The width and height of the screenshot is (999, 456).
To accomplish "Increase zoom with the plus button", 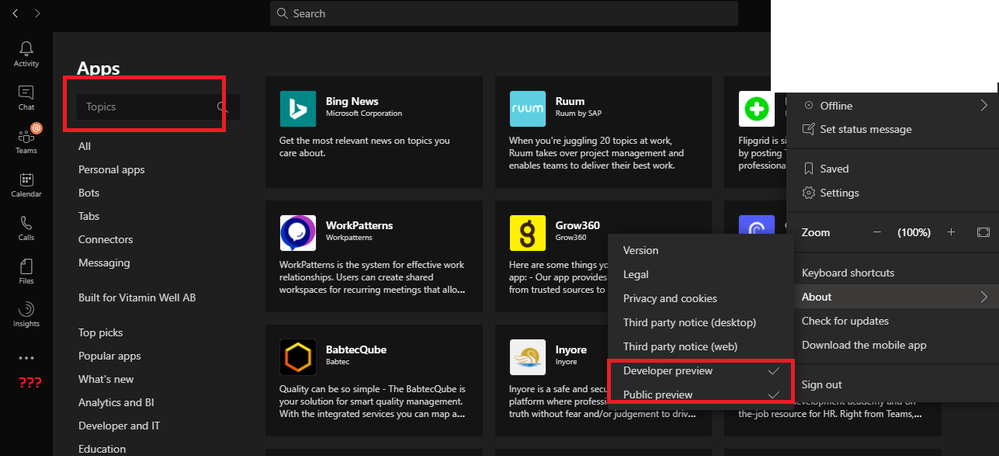I will tap(951, 232).
